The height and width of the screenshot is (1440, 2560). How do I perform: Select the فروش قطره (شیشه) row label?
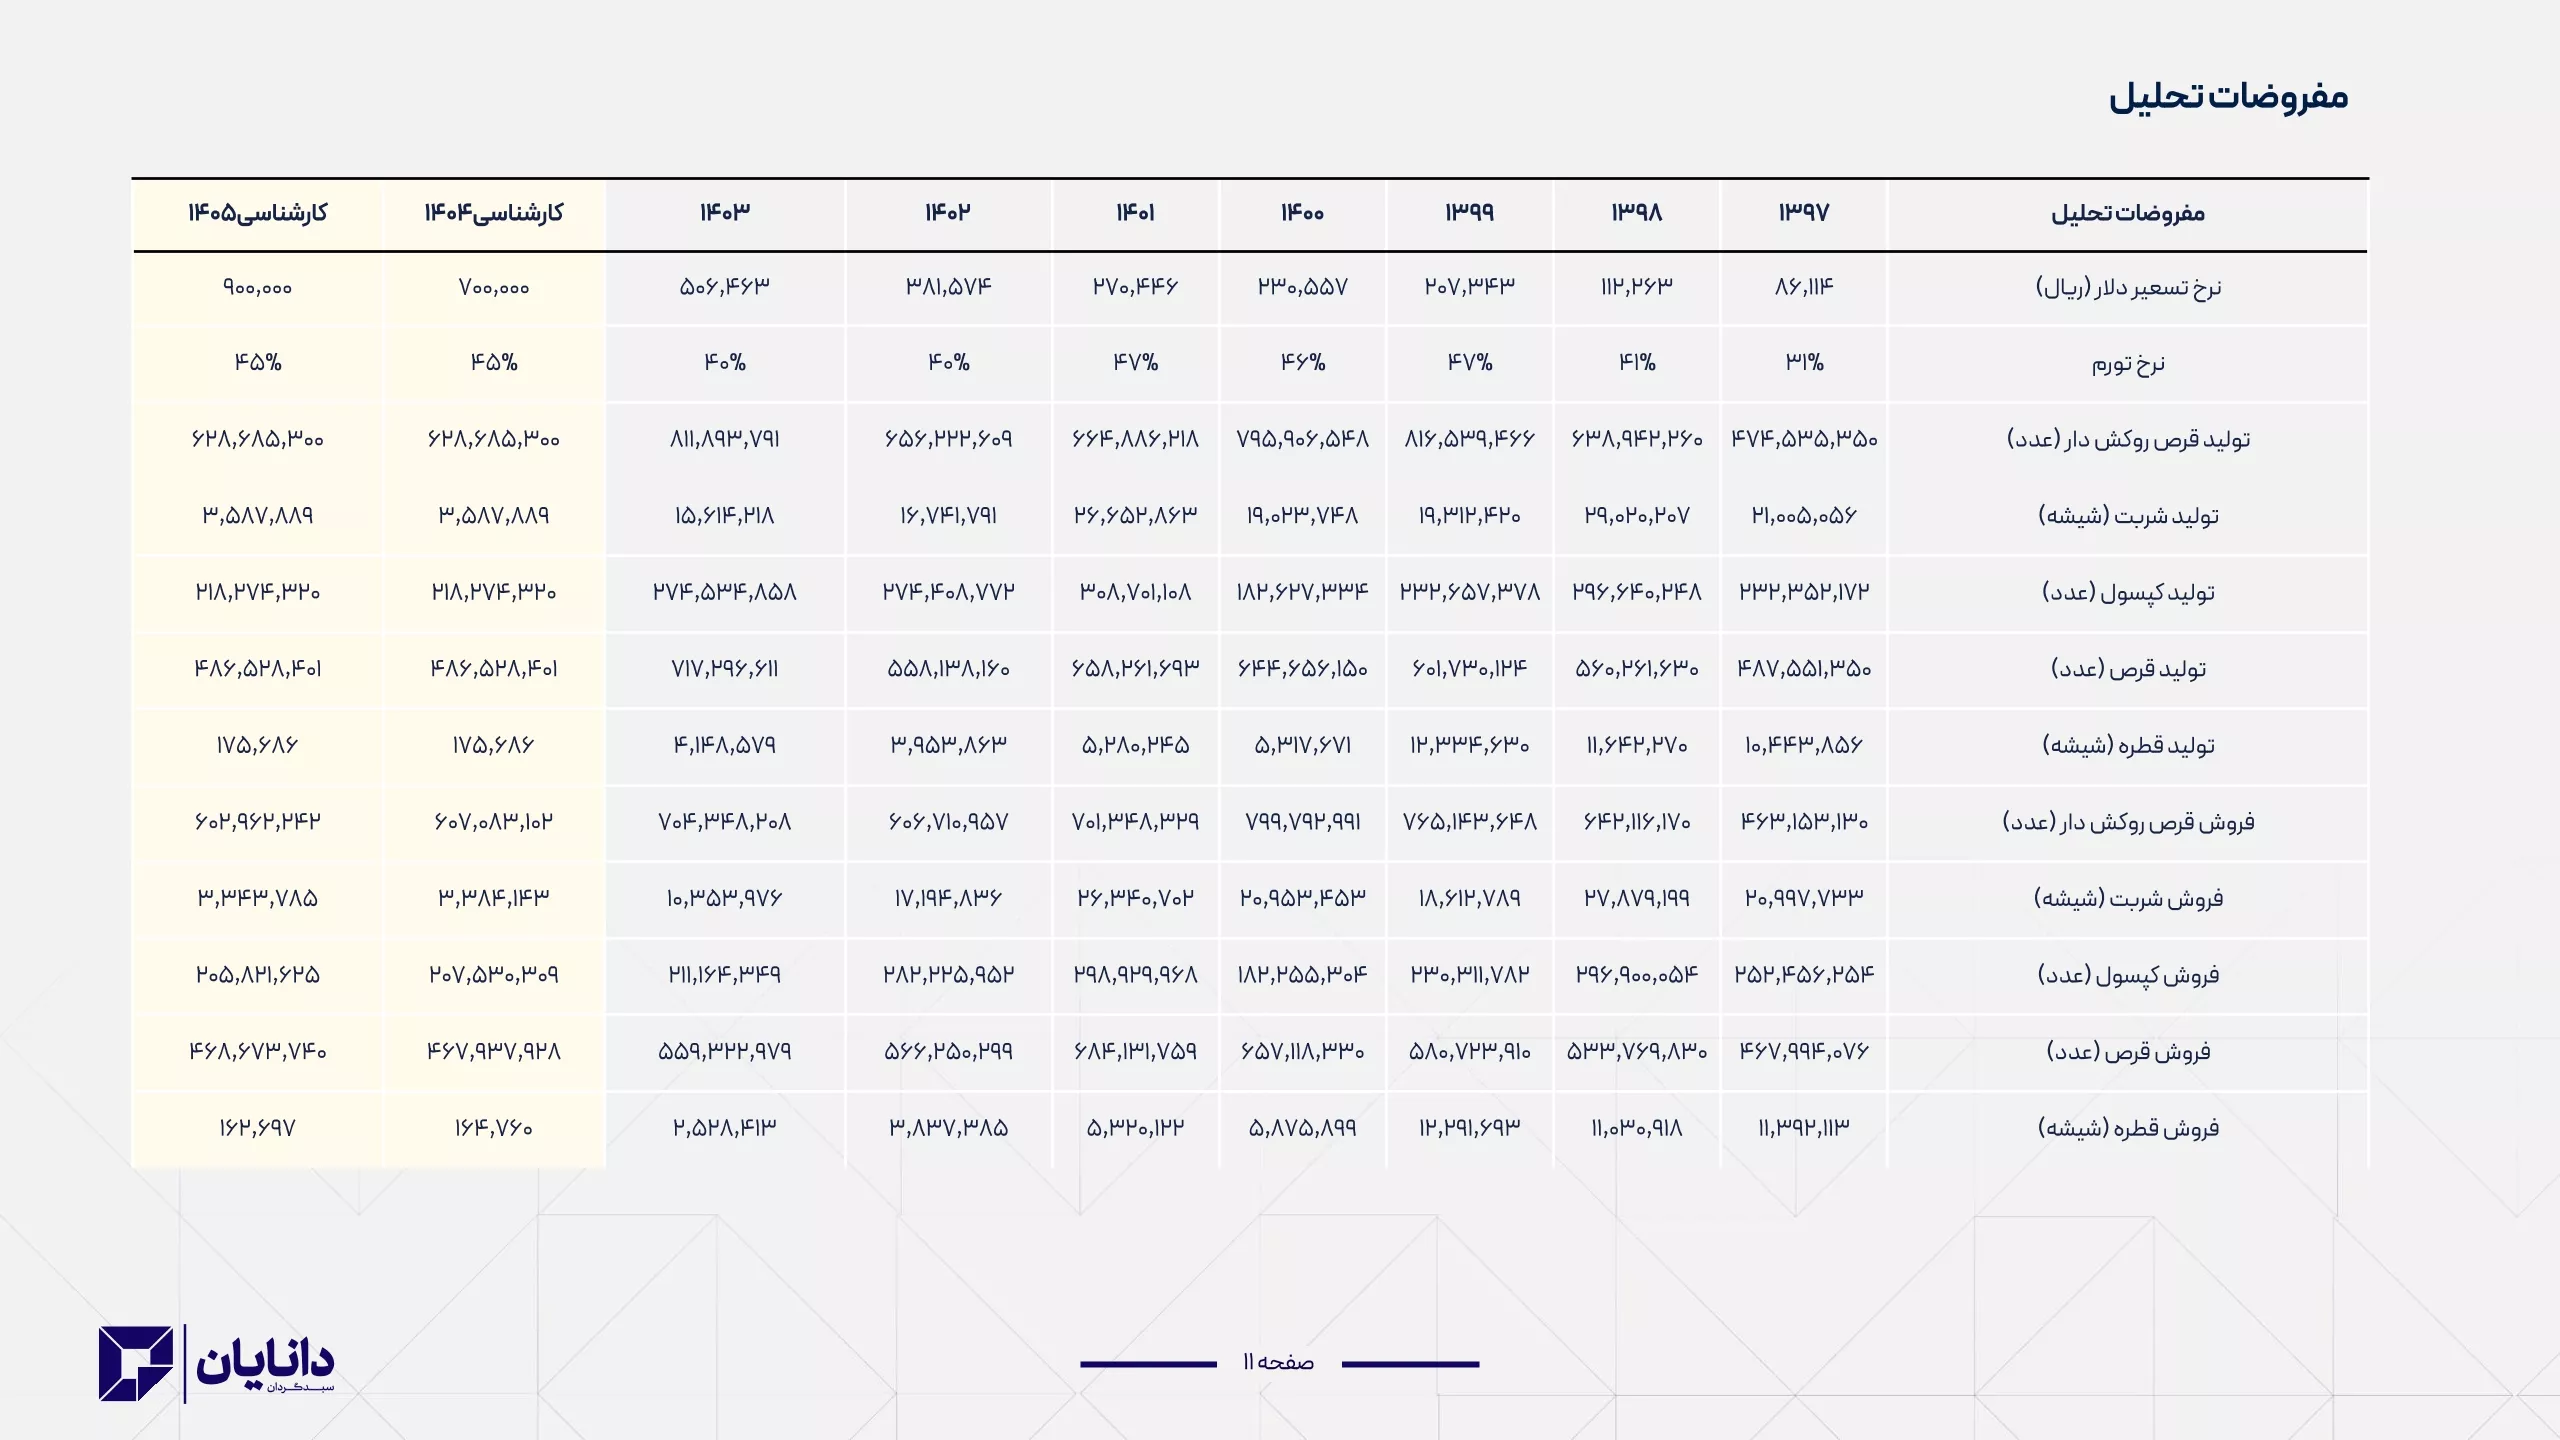point(2127,1128)
